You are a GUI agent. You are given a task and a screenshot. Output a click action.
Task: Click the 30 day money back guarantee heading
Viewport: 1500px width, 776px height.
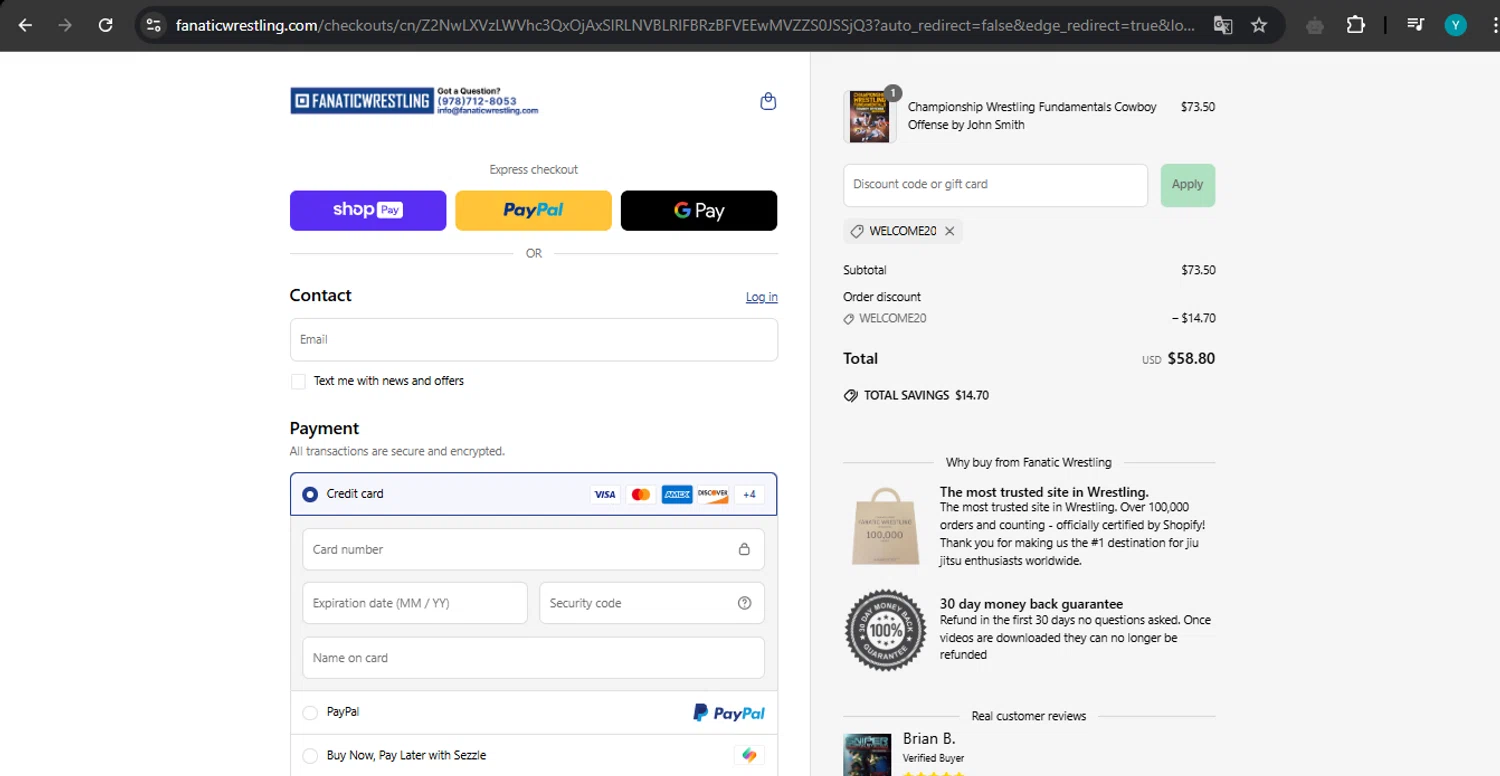[1031, 604]
